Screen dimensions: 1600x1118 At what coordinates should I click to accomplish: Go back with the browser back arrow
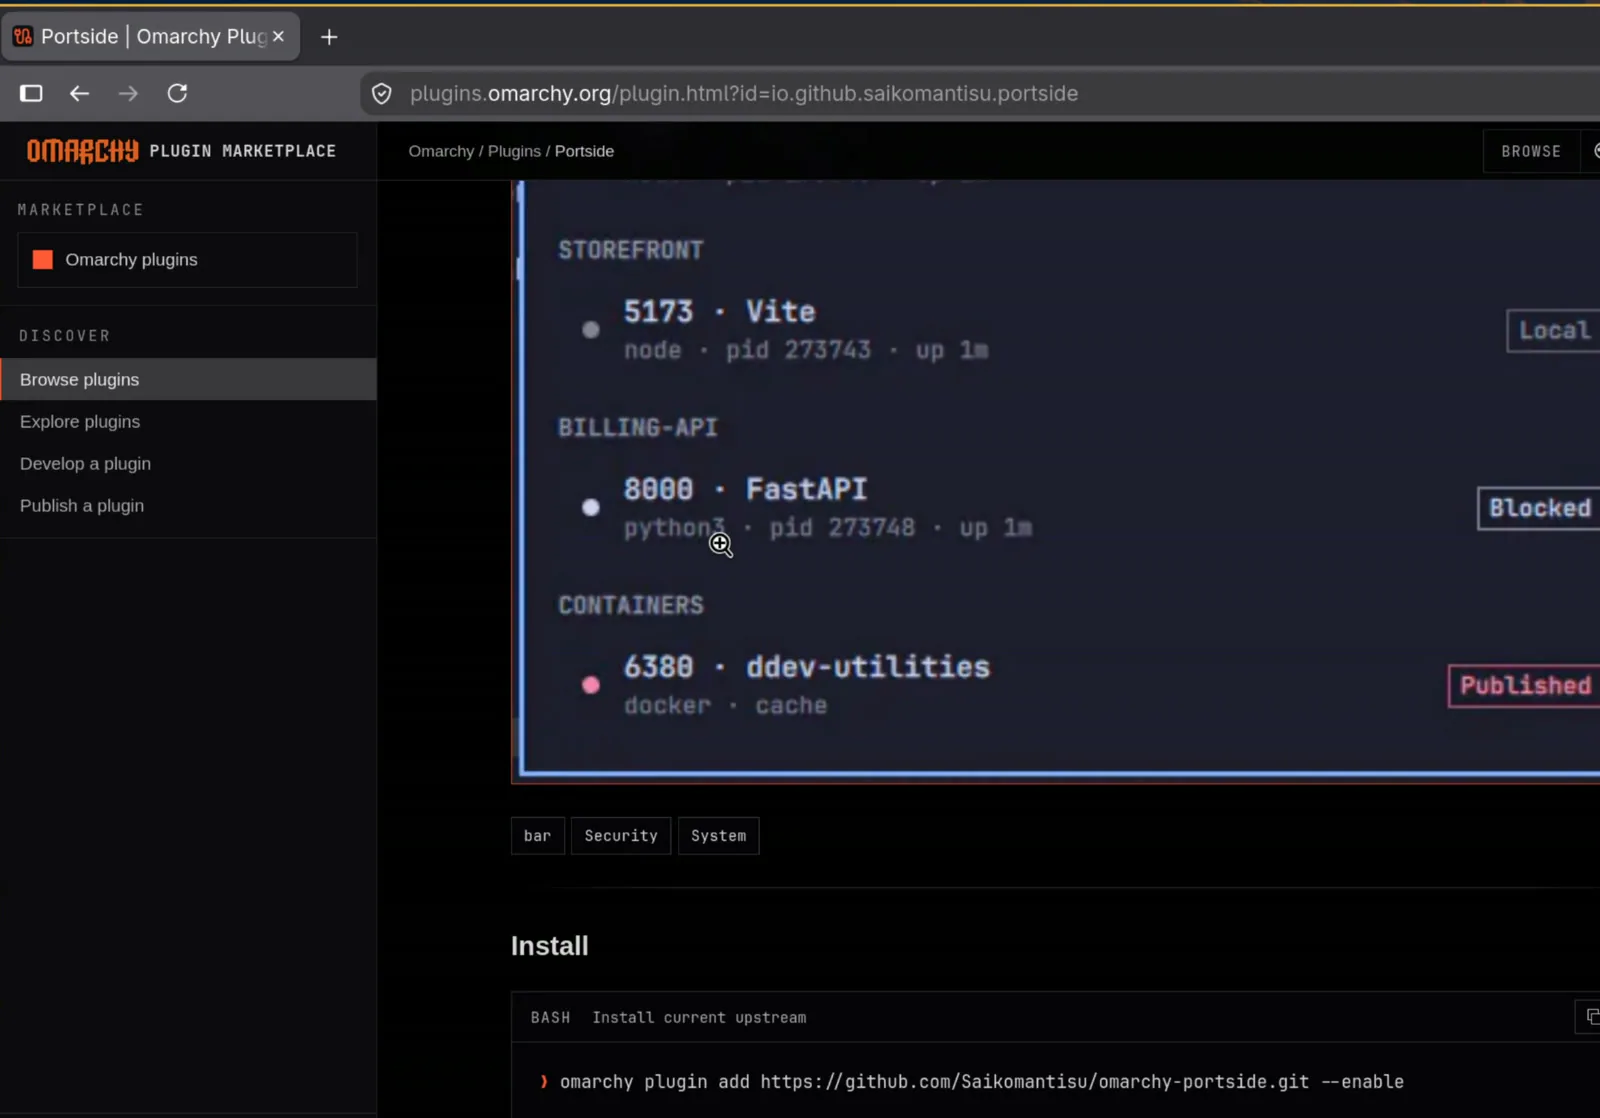[x=79, y=93]
